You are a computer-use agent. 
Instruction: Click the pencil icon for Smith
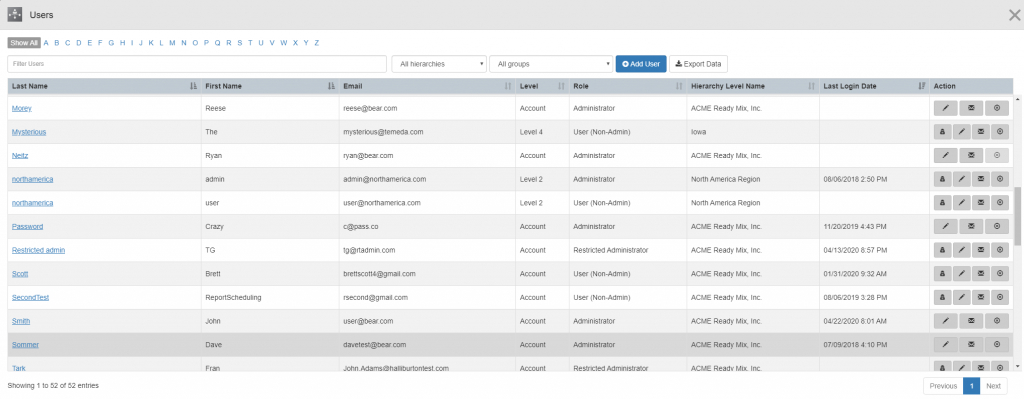tap(946, 321)
